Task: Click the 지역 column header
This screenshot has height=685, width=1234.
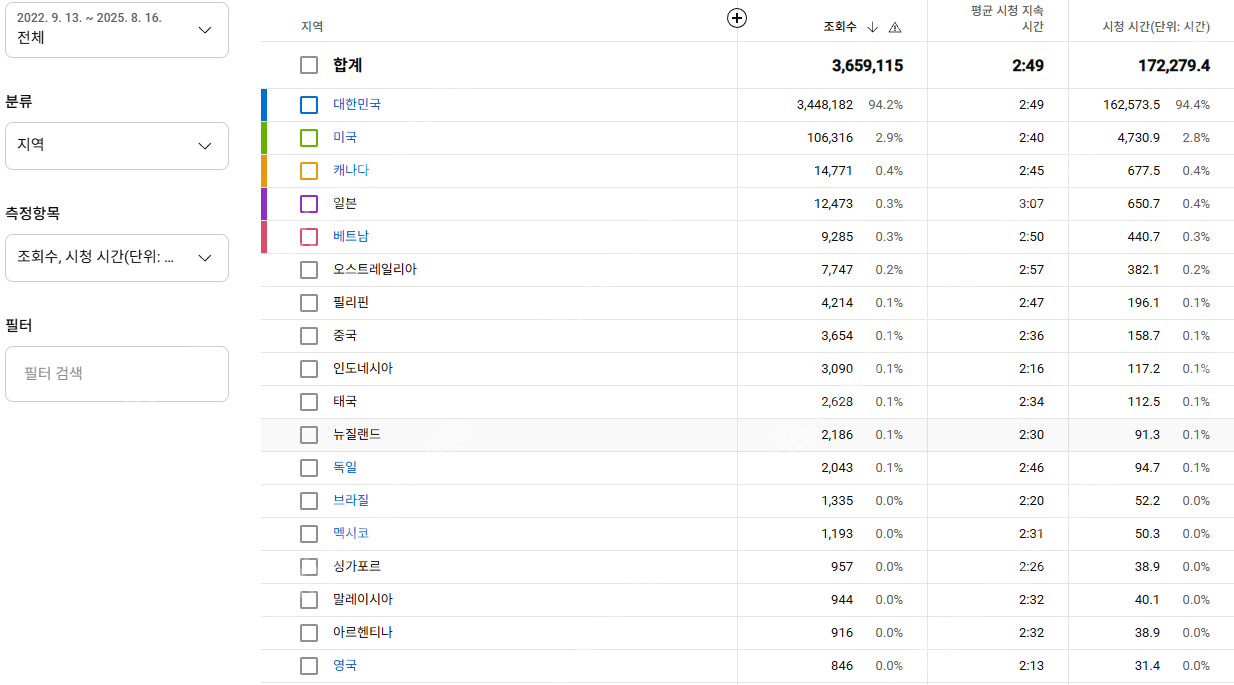Action: click(312, 27)
